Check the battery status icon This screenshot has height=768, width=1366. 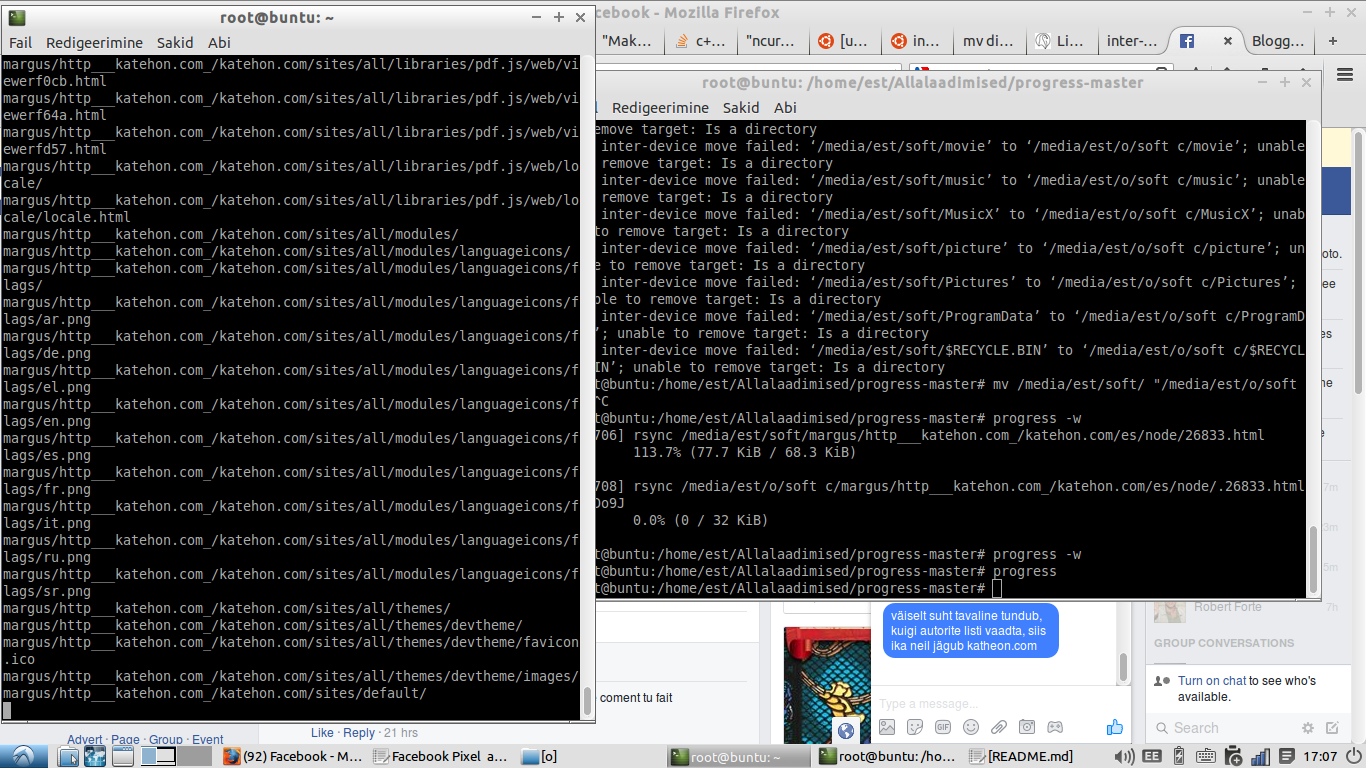pyautogui.click(x=1178, y=757)
